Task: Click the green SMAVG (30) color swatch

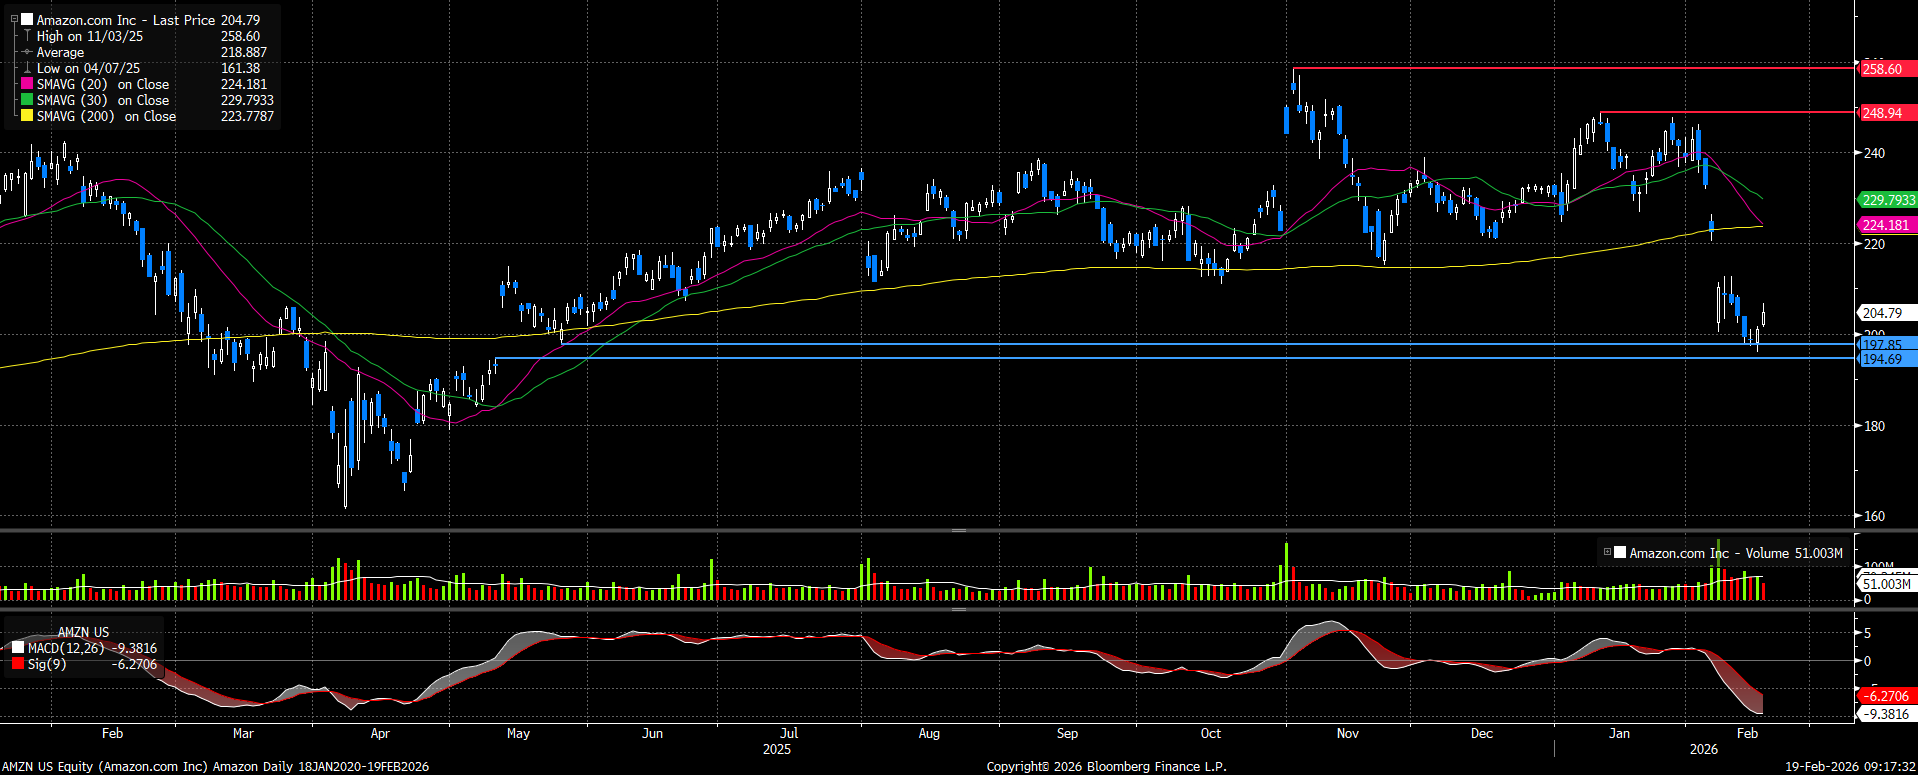Action: tap(27, 100)
